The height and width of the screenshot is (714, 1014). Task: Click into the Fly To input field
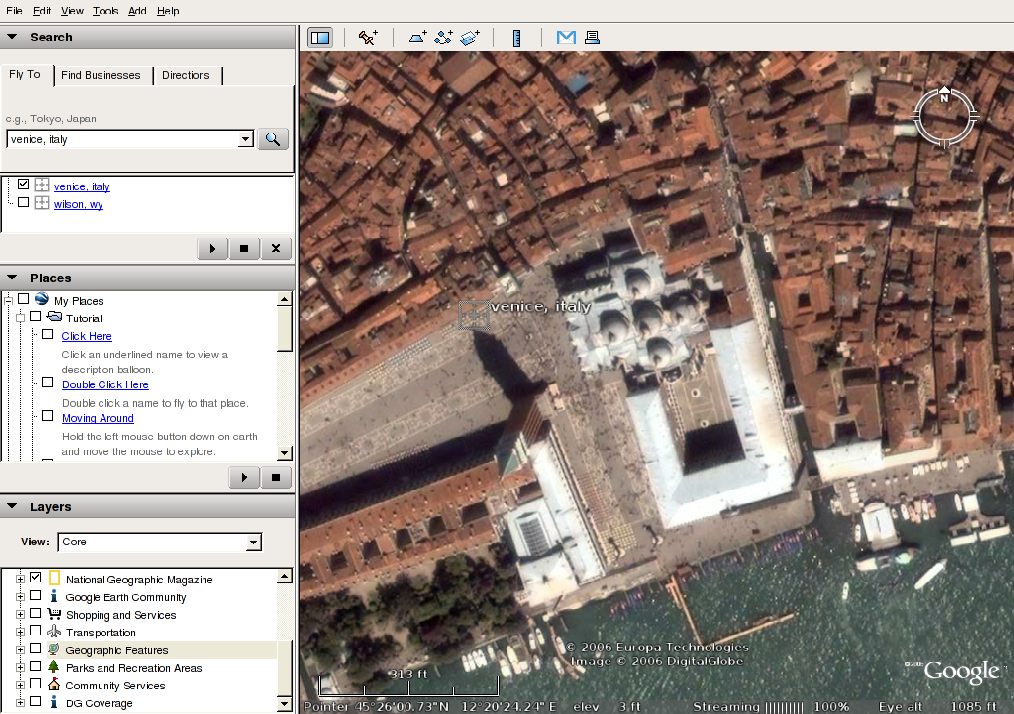[122, 139]
